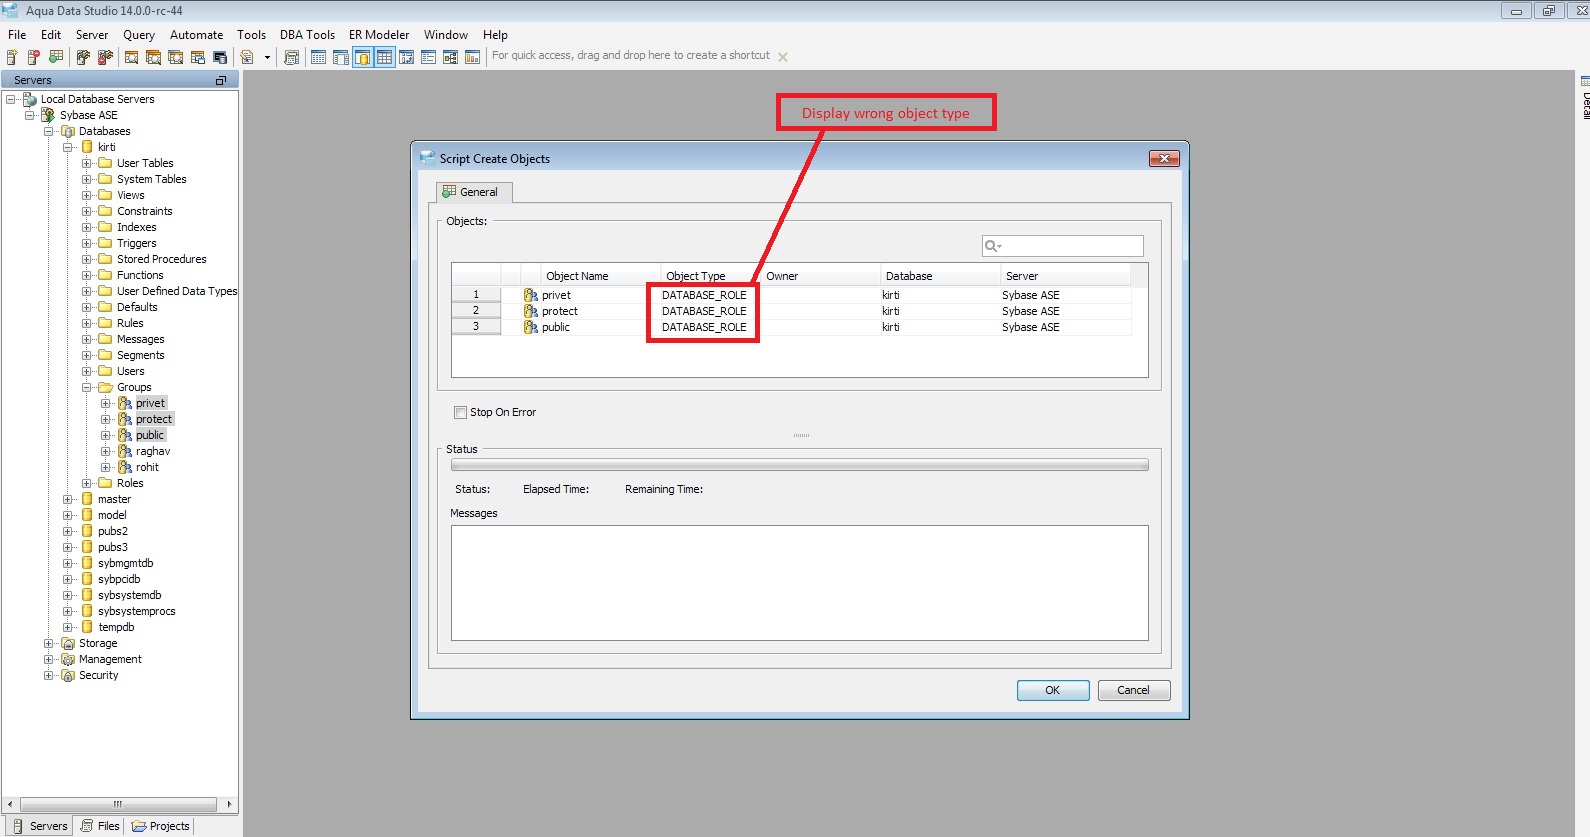Click OK in Script Create Objects dialog
Image resolution: width=1590 pixels, height=837 pixels.
(x=1053, y=690)
